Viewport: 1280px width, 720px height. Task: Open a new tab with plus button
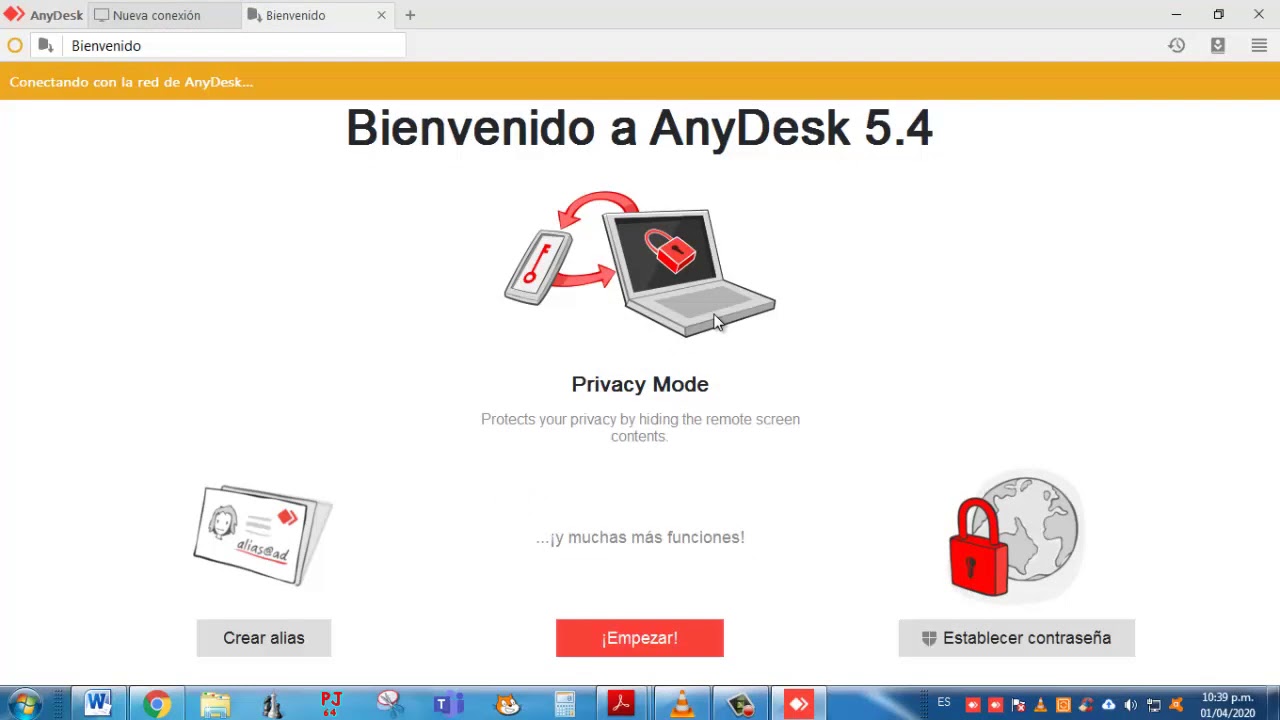tap(410, 15)
